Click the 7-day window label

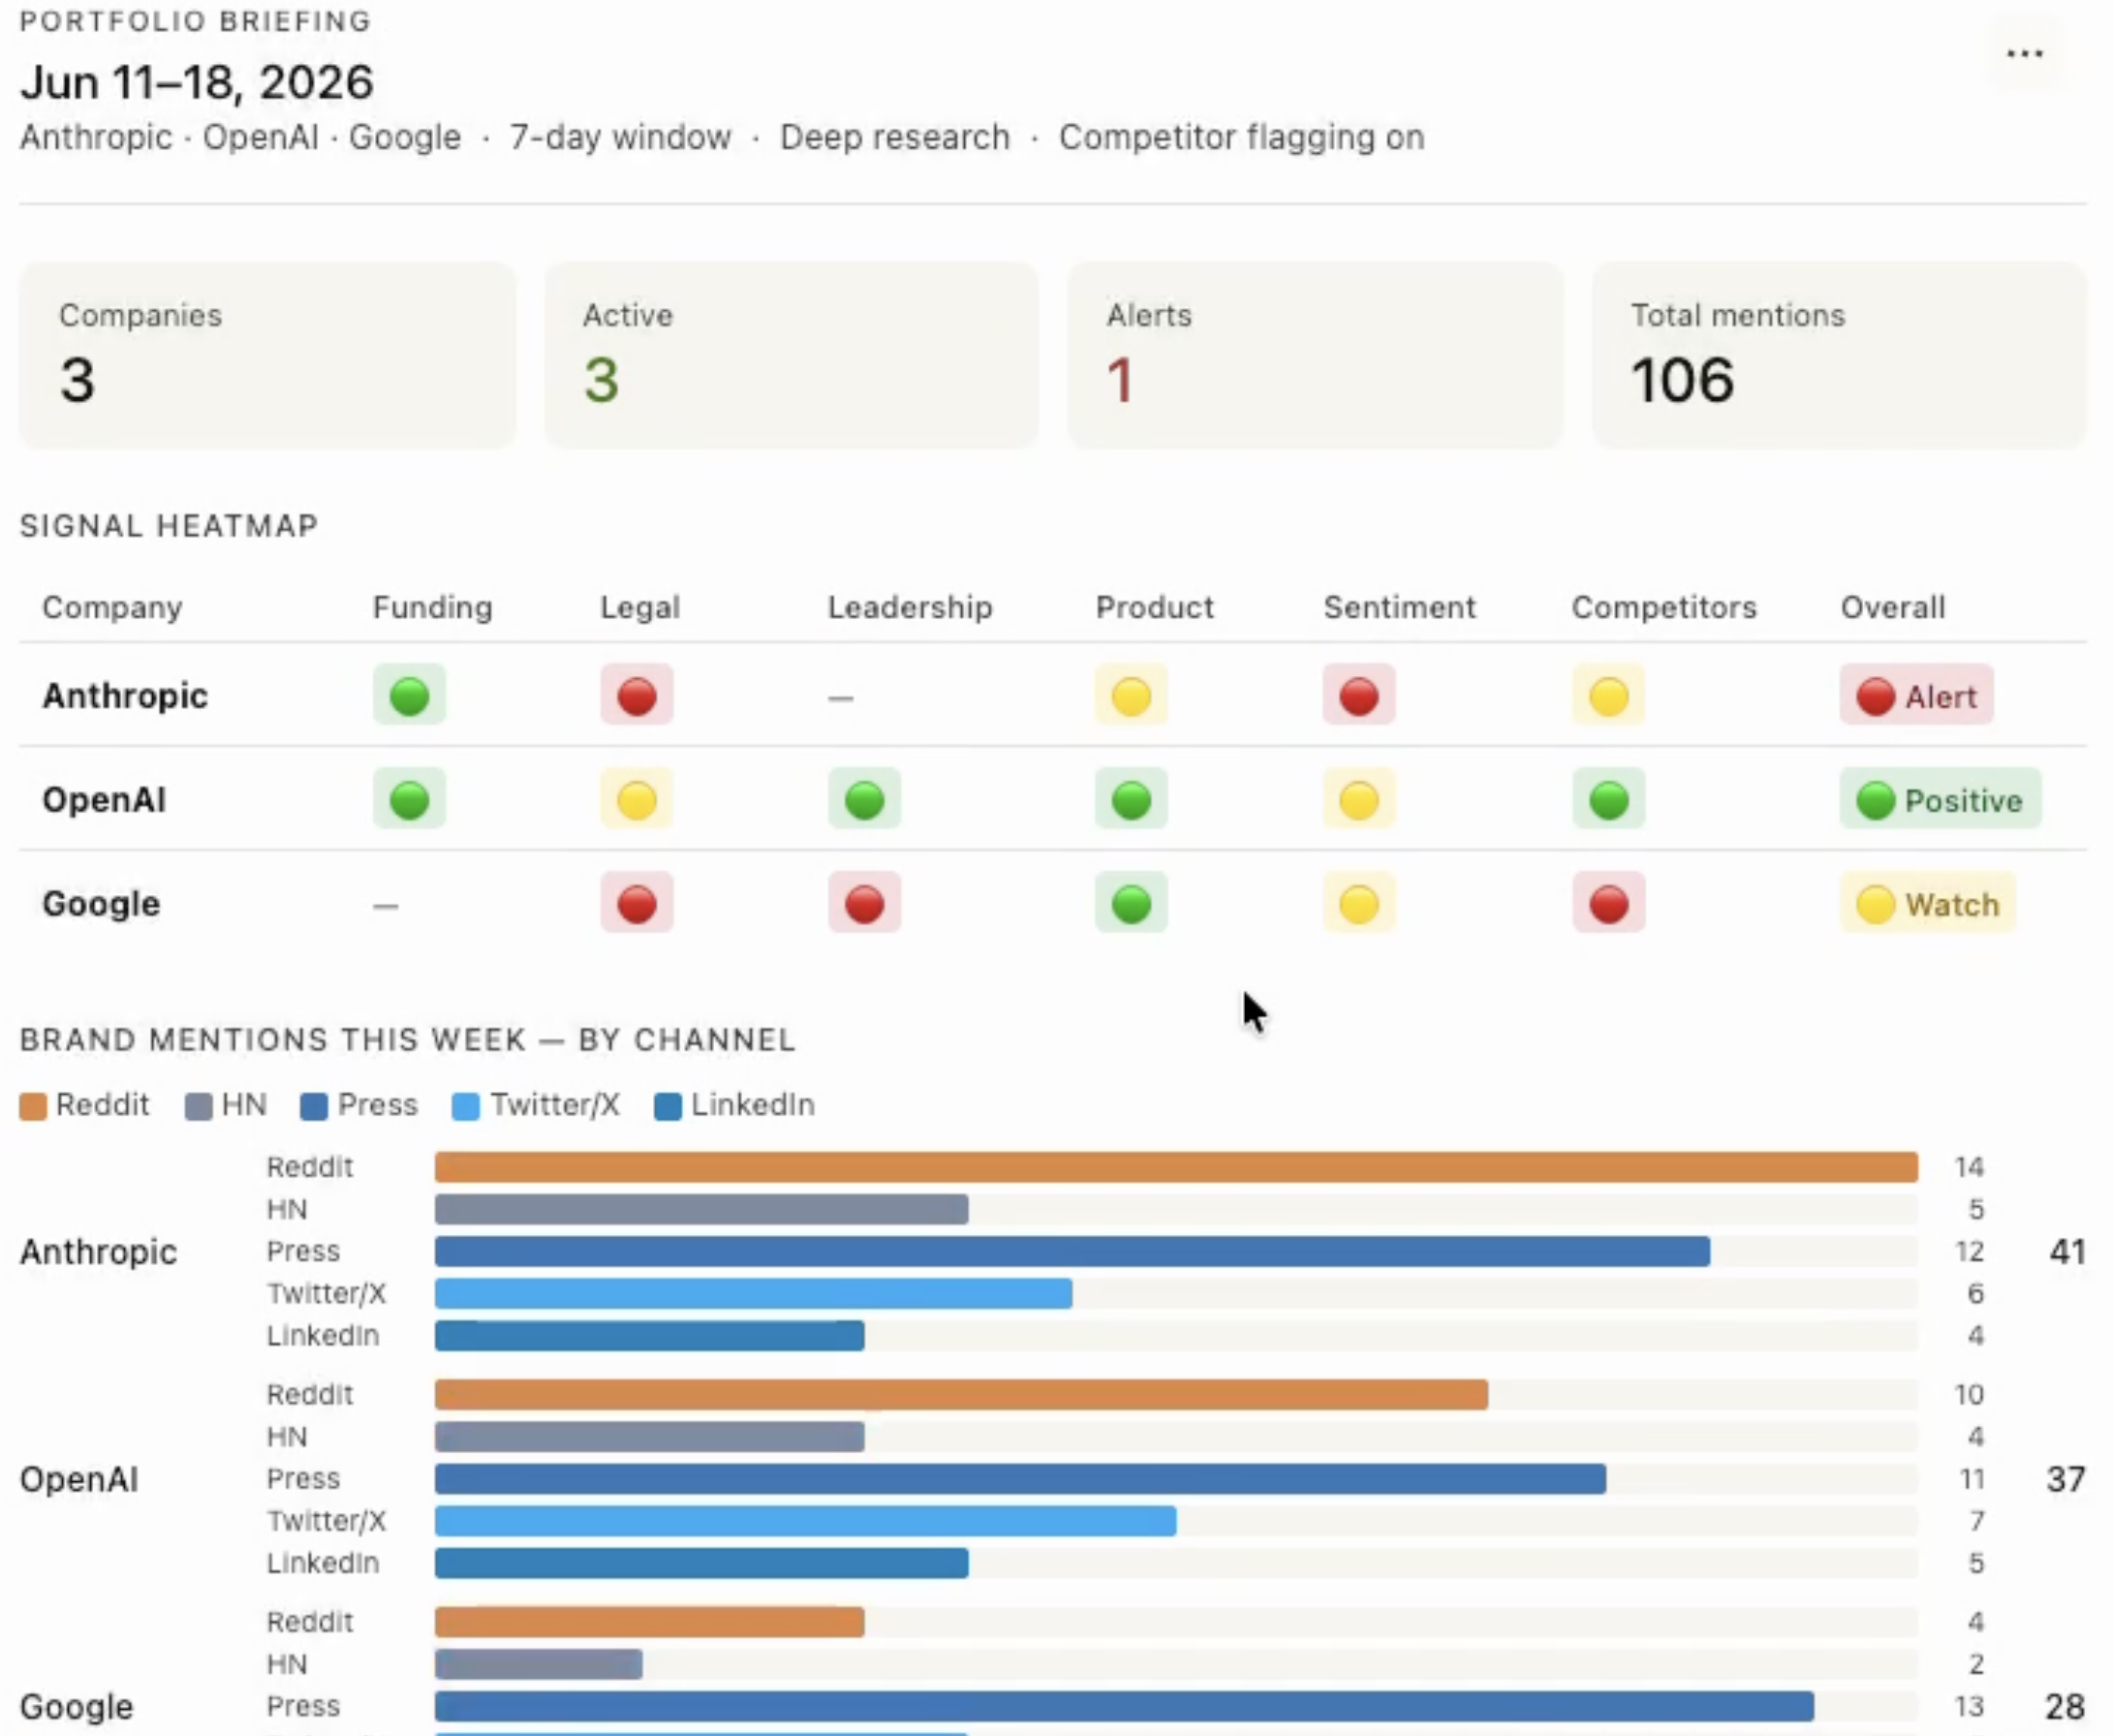click(620, 137)
